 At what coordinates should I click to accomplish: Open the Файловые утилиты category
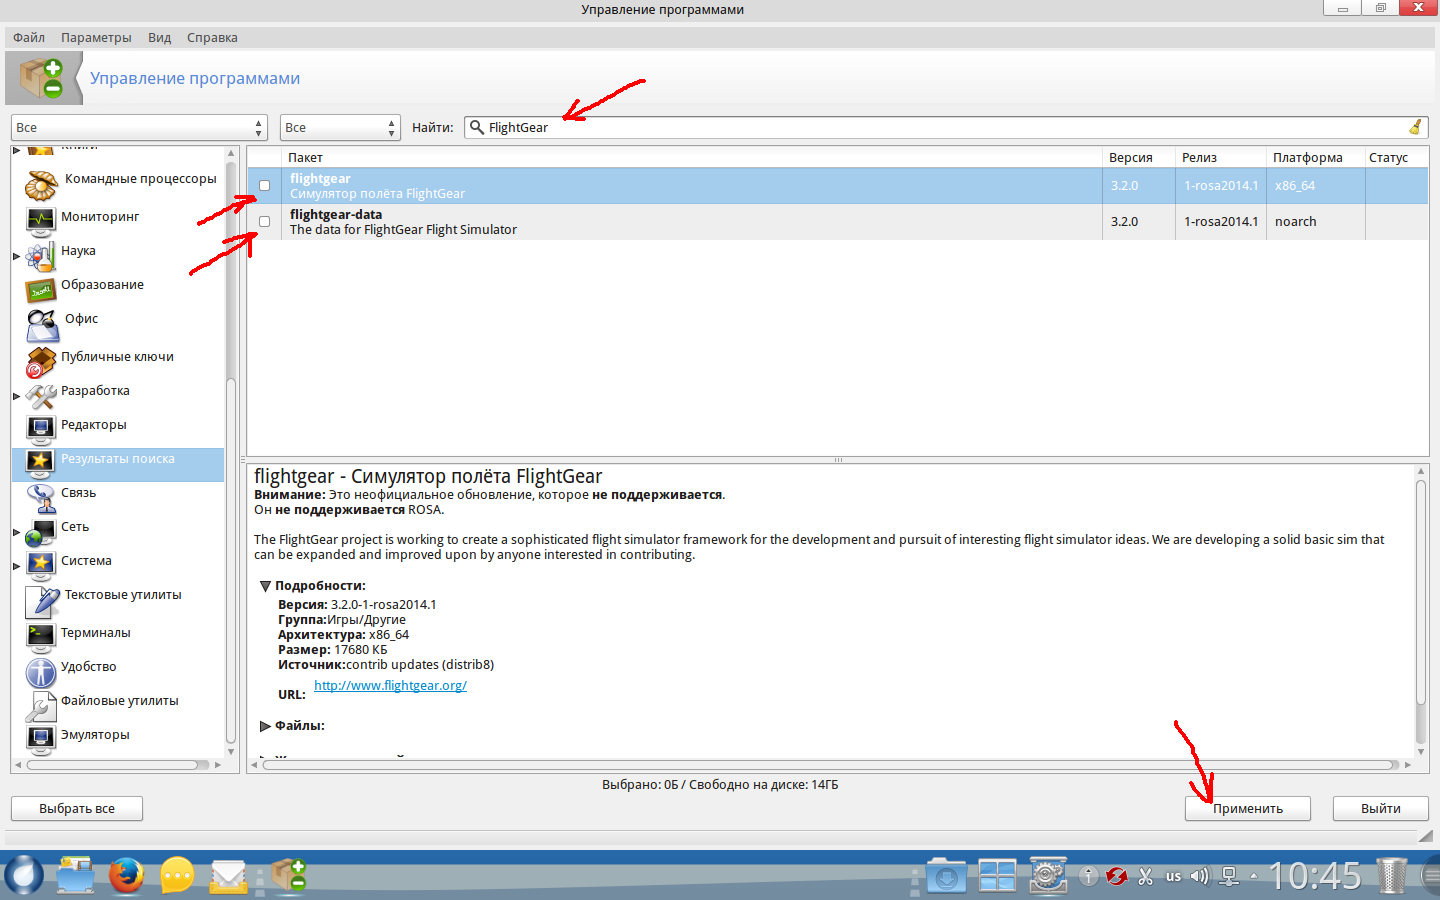click(x=119, y=701)
